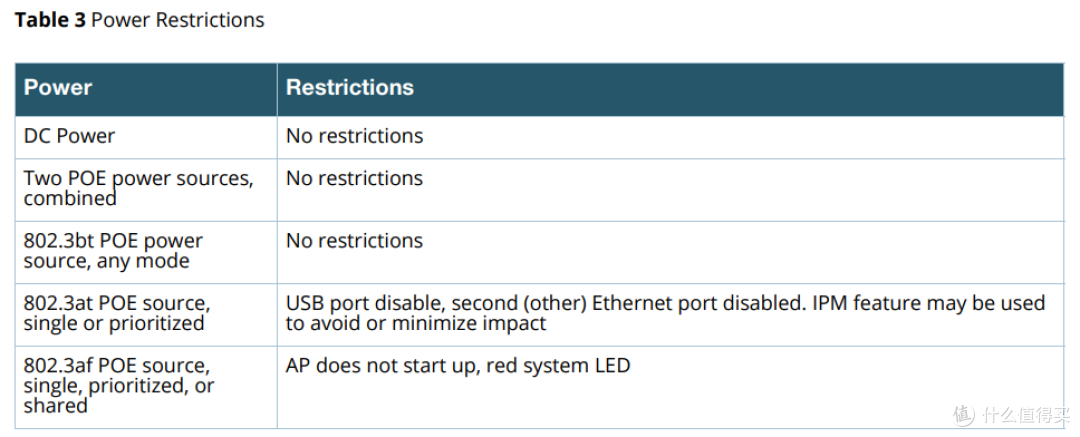
Task: Click the watermark Chinese text
Action: (1028, 414)
